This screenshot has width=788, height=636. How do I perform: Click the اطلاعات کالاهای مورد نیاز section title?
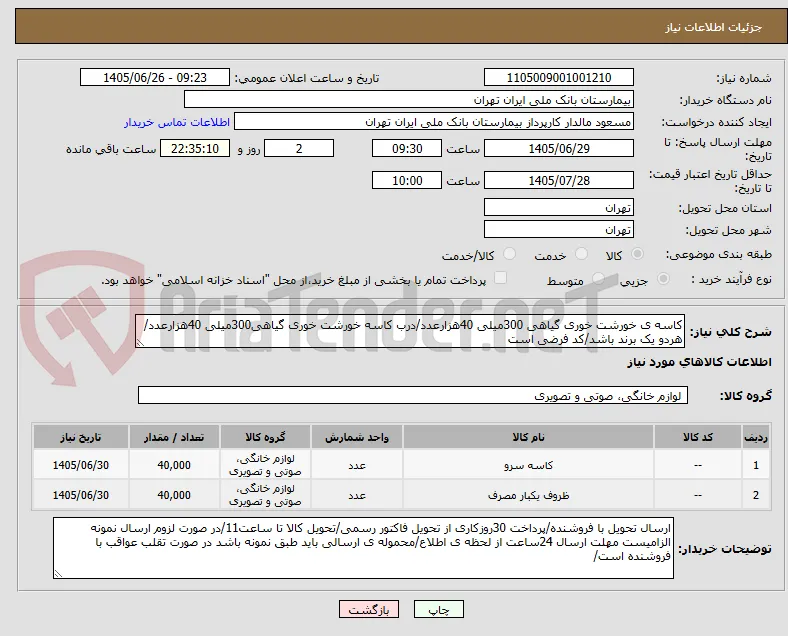(699, 362)
